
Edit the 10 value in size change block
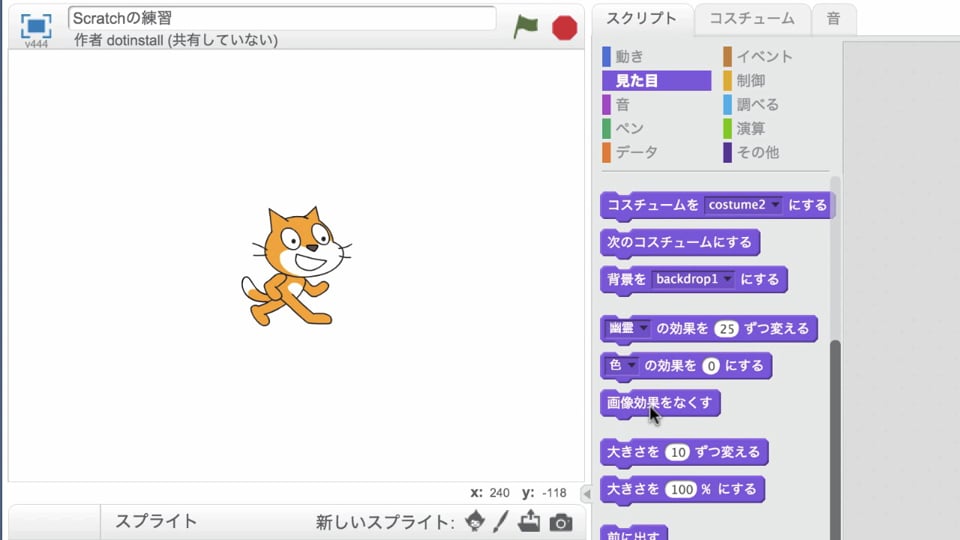678,452
